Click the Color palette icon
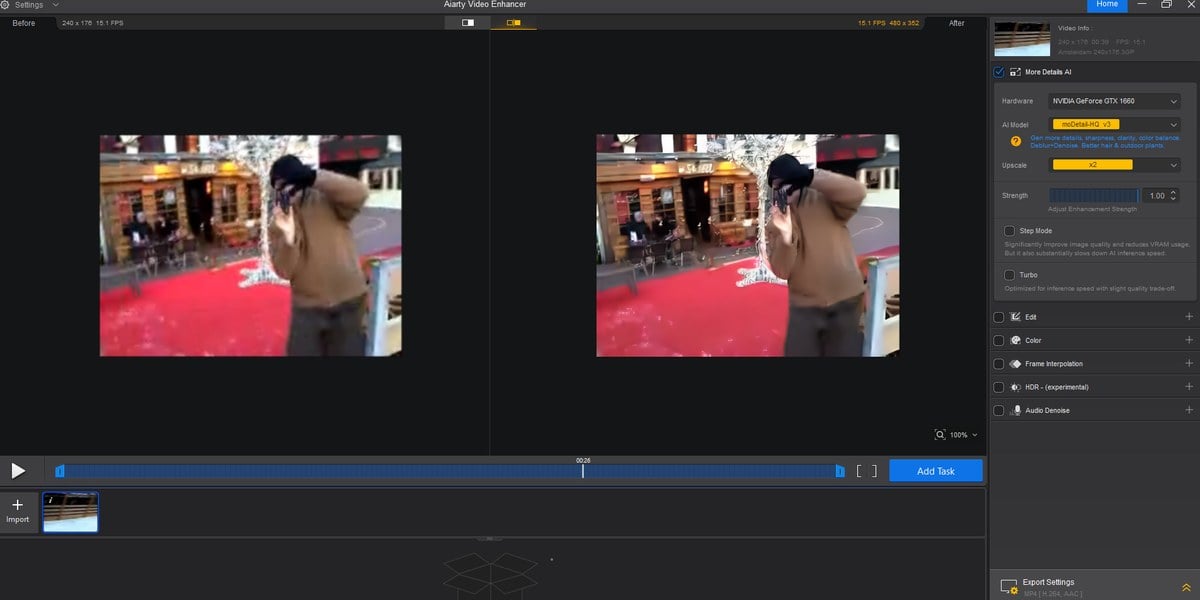 pyautogui.click(x=1015, y=340)
